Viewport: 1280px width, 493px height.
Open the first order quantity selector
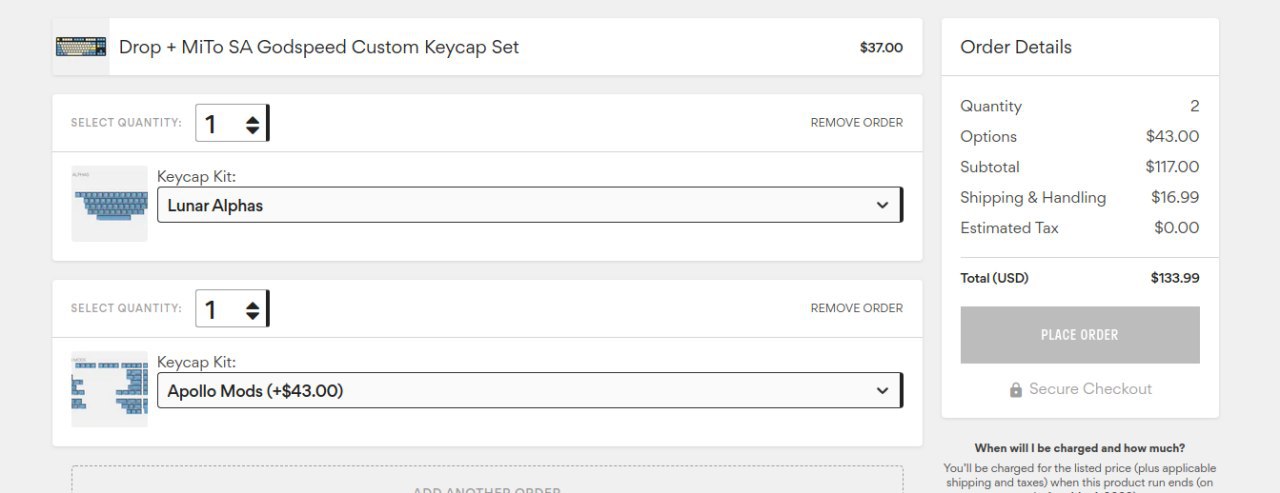click(x=232, y=123)
